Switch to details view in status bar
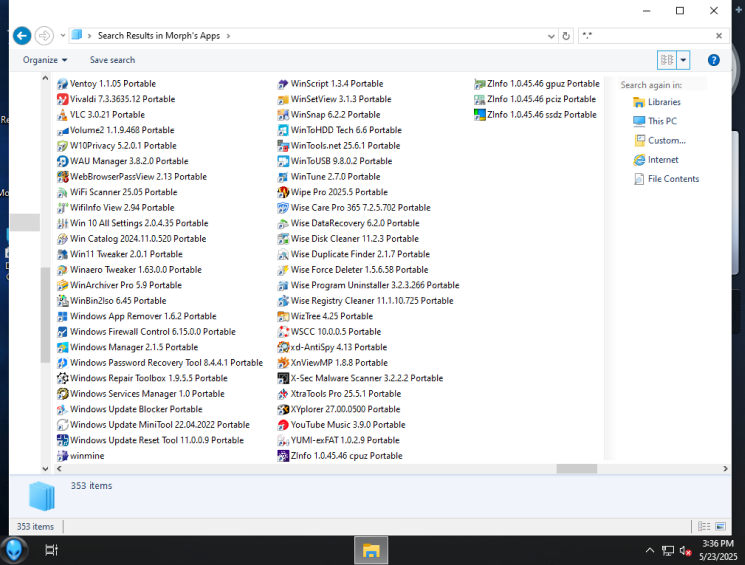 coord(704,527)
